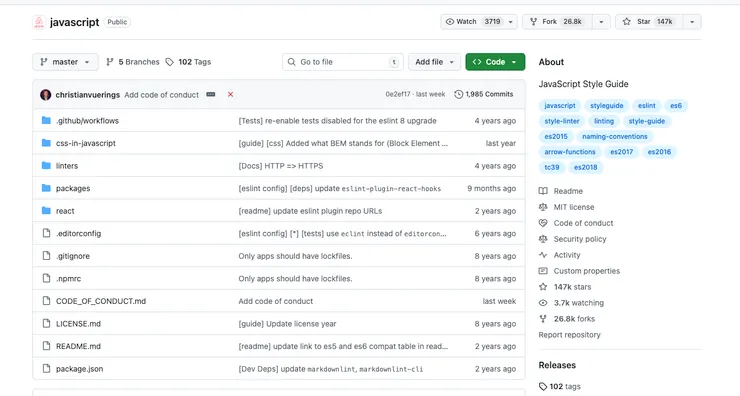Image resolution: width=740 pixels, height=396 pixels.
Task: View the 5 Branches link
Action: 133,62
